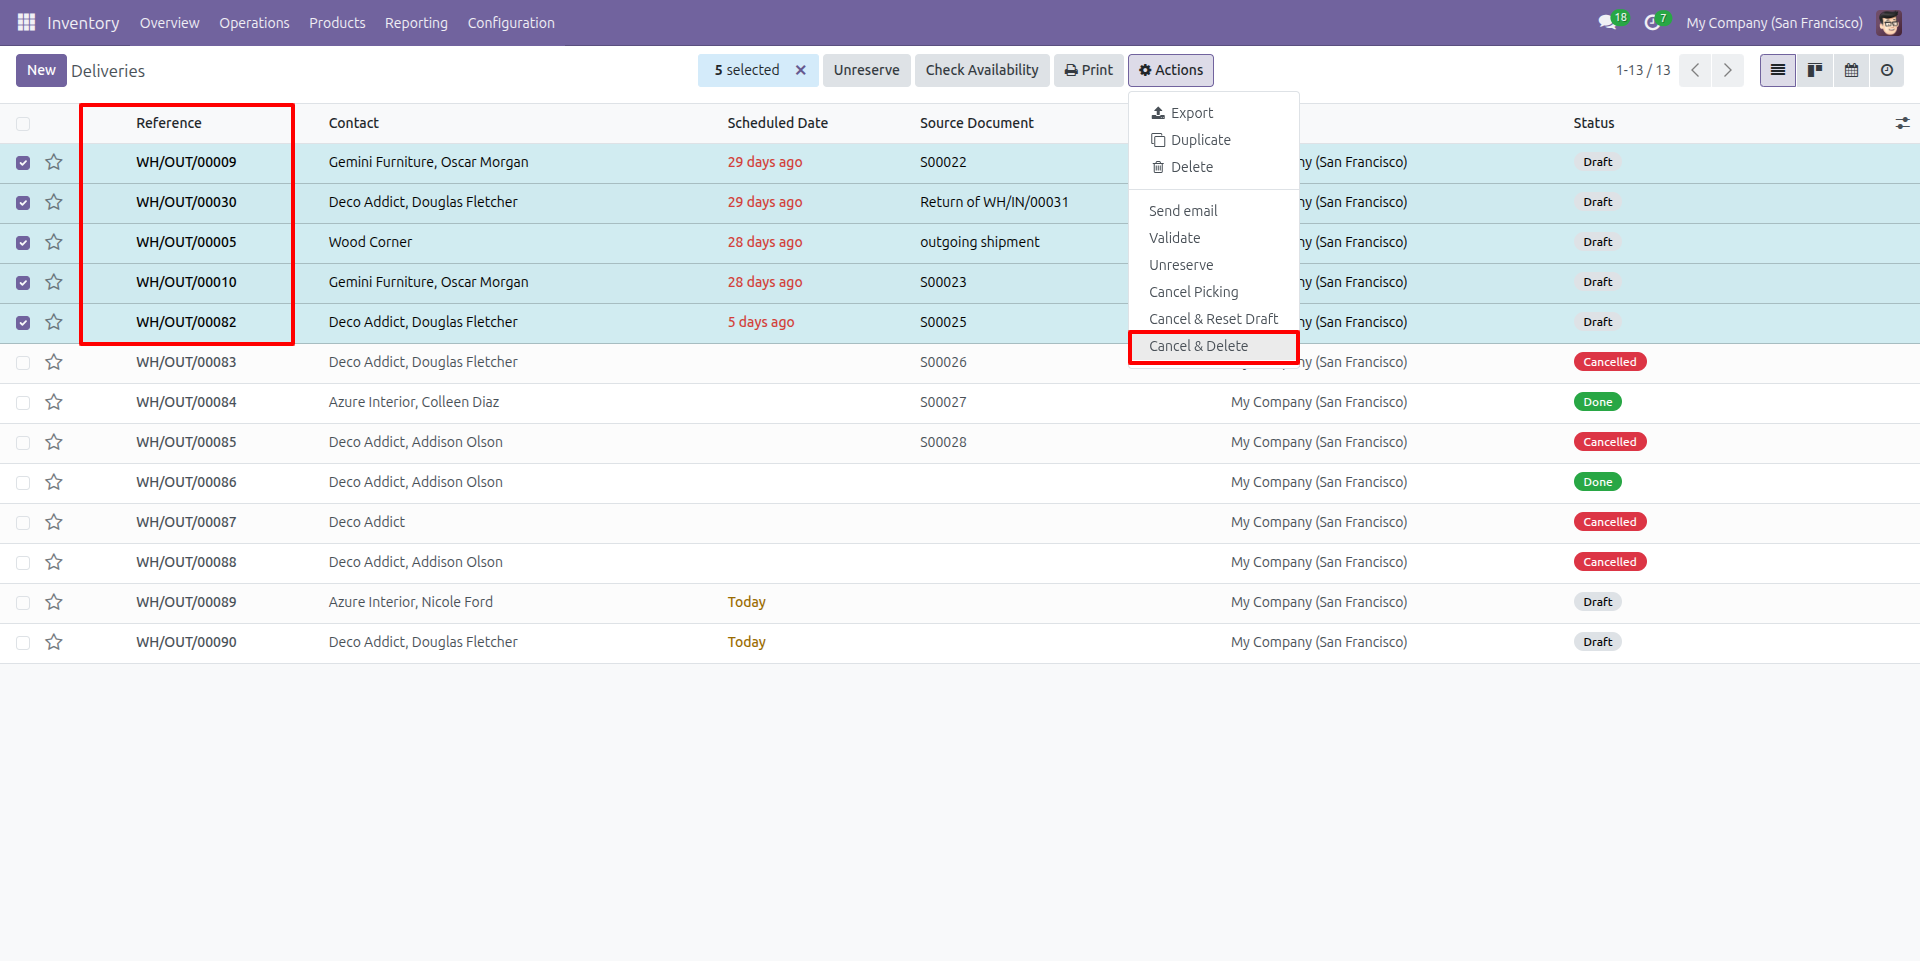Open delivery WH/OUT/00089 row
Screen dimensions: 1920x961
pyautogui.click(x=960, y=603)
